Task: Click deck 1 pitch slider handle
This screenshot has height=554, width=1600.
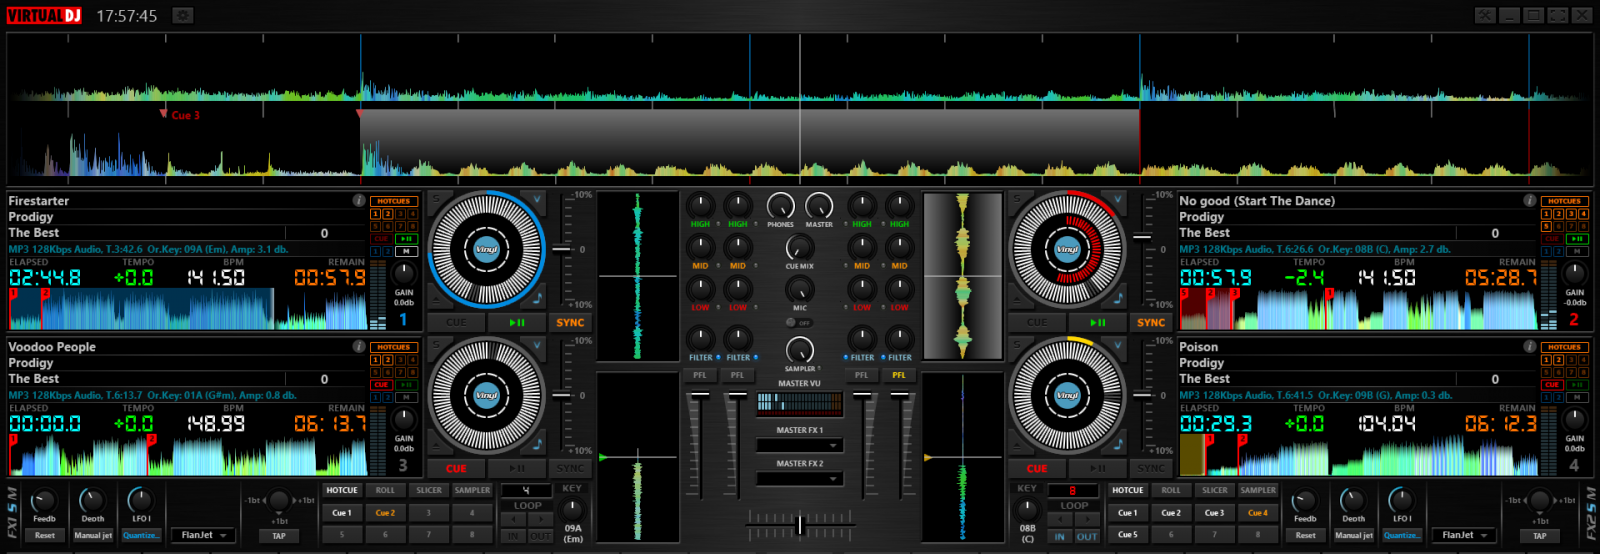Action: [x=562, y=249]
